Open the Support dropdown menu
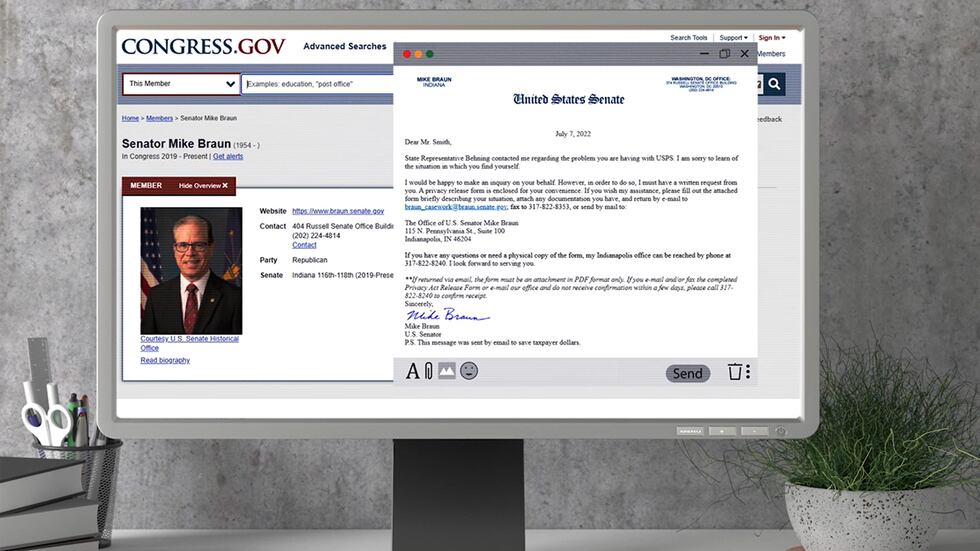 (733, 38)
